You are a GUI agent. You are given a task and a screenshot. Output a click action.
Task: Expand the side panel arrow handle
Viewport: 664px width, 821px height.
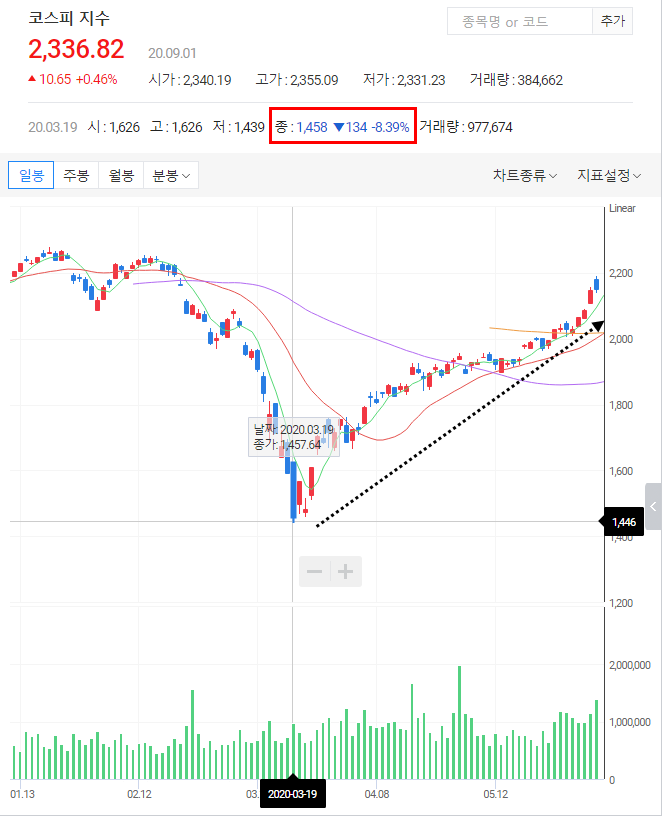click(653, 506)
